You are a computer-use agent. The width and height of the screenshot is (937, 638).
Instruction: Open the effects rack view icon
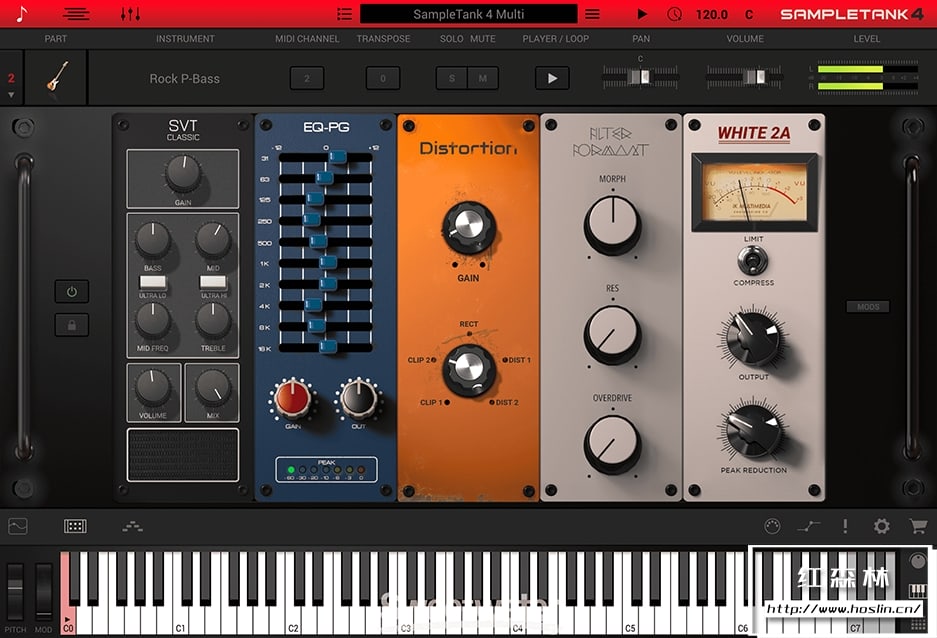click(75, 526)
